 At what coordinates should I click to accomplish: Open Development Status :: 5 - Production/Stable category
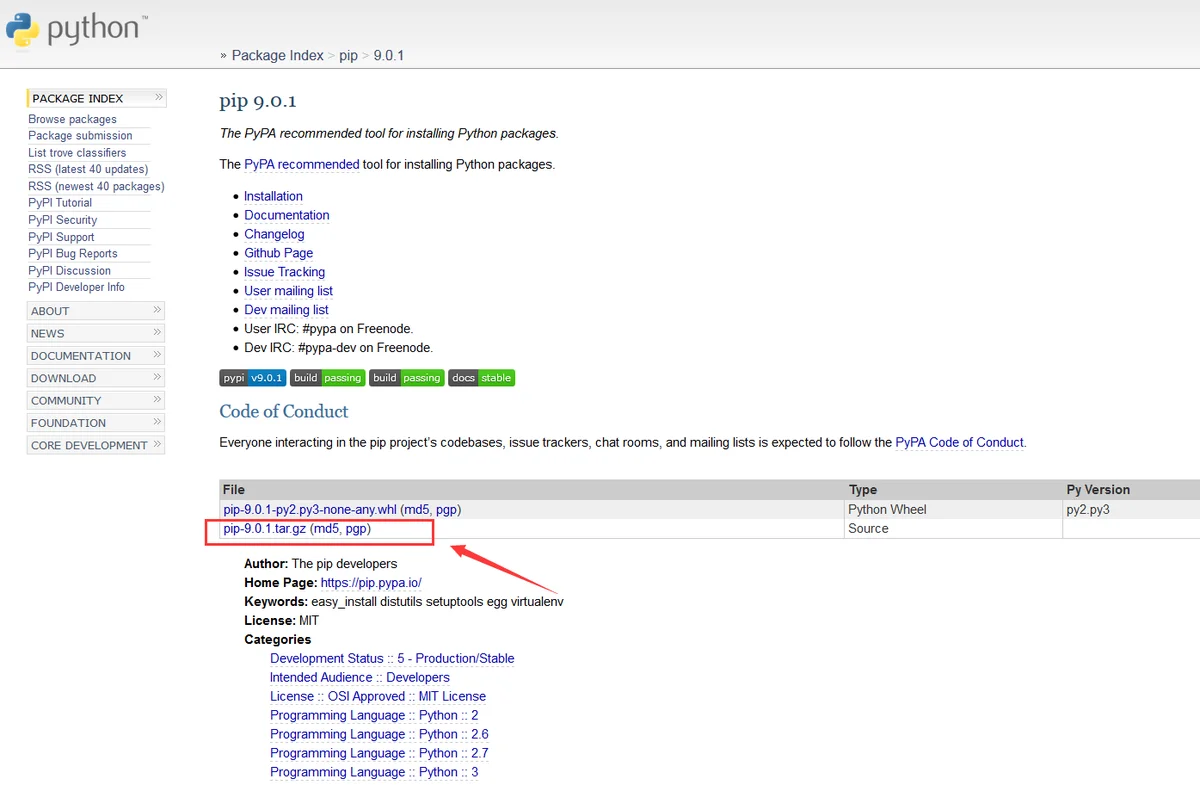pyautogui.click(x=392, y=658)
